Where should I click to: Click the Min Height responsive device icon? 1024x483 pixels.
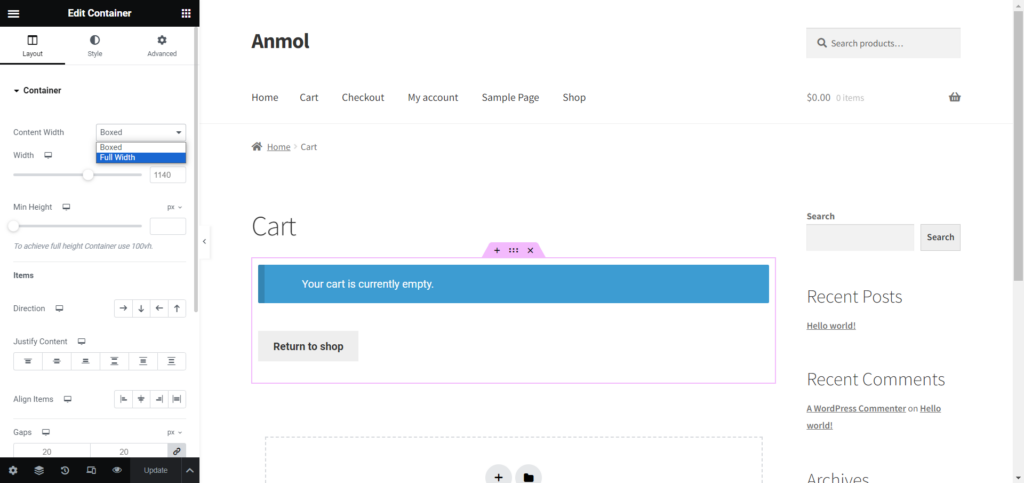pos(66,207)
